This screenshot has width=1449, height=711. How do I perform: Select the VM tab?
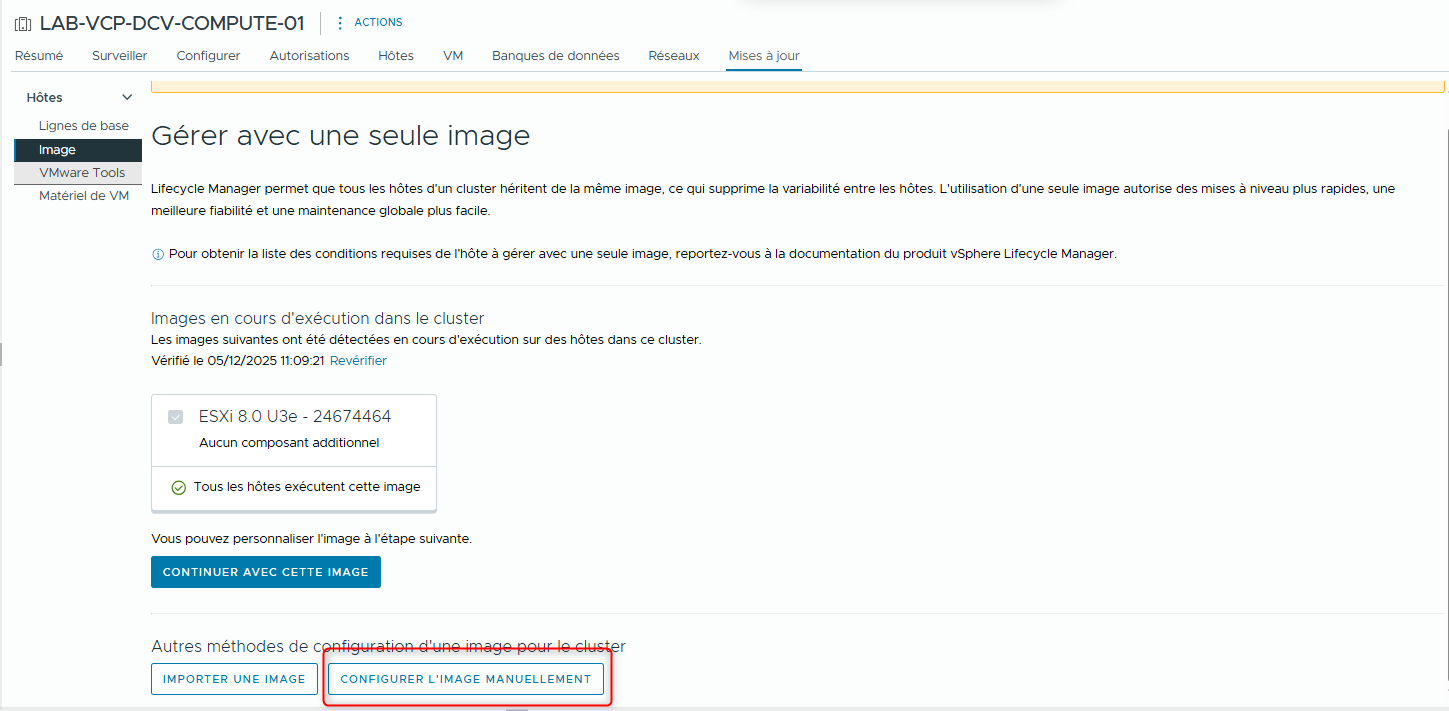[x=453, y=56]
